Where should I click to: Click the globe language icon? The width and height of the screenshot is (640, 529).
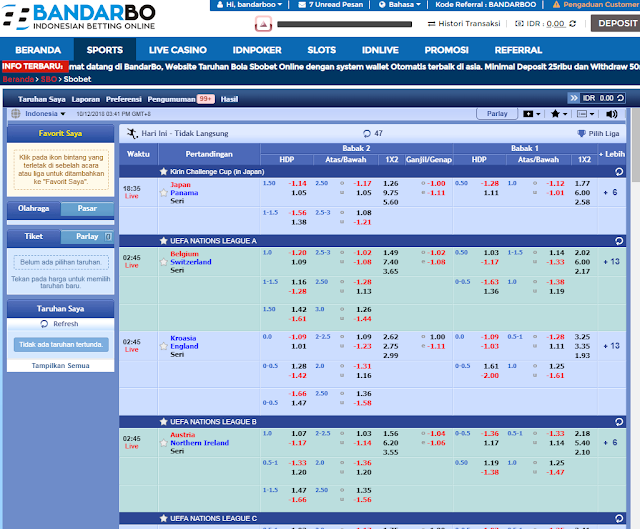(16, 113)
